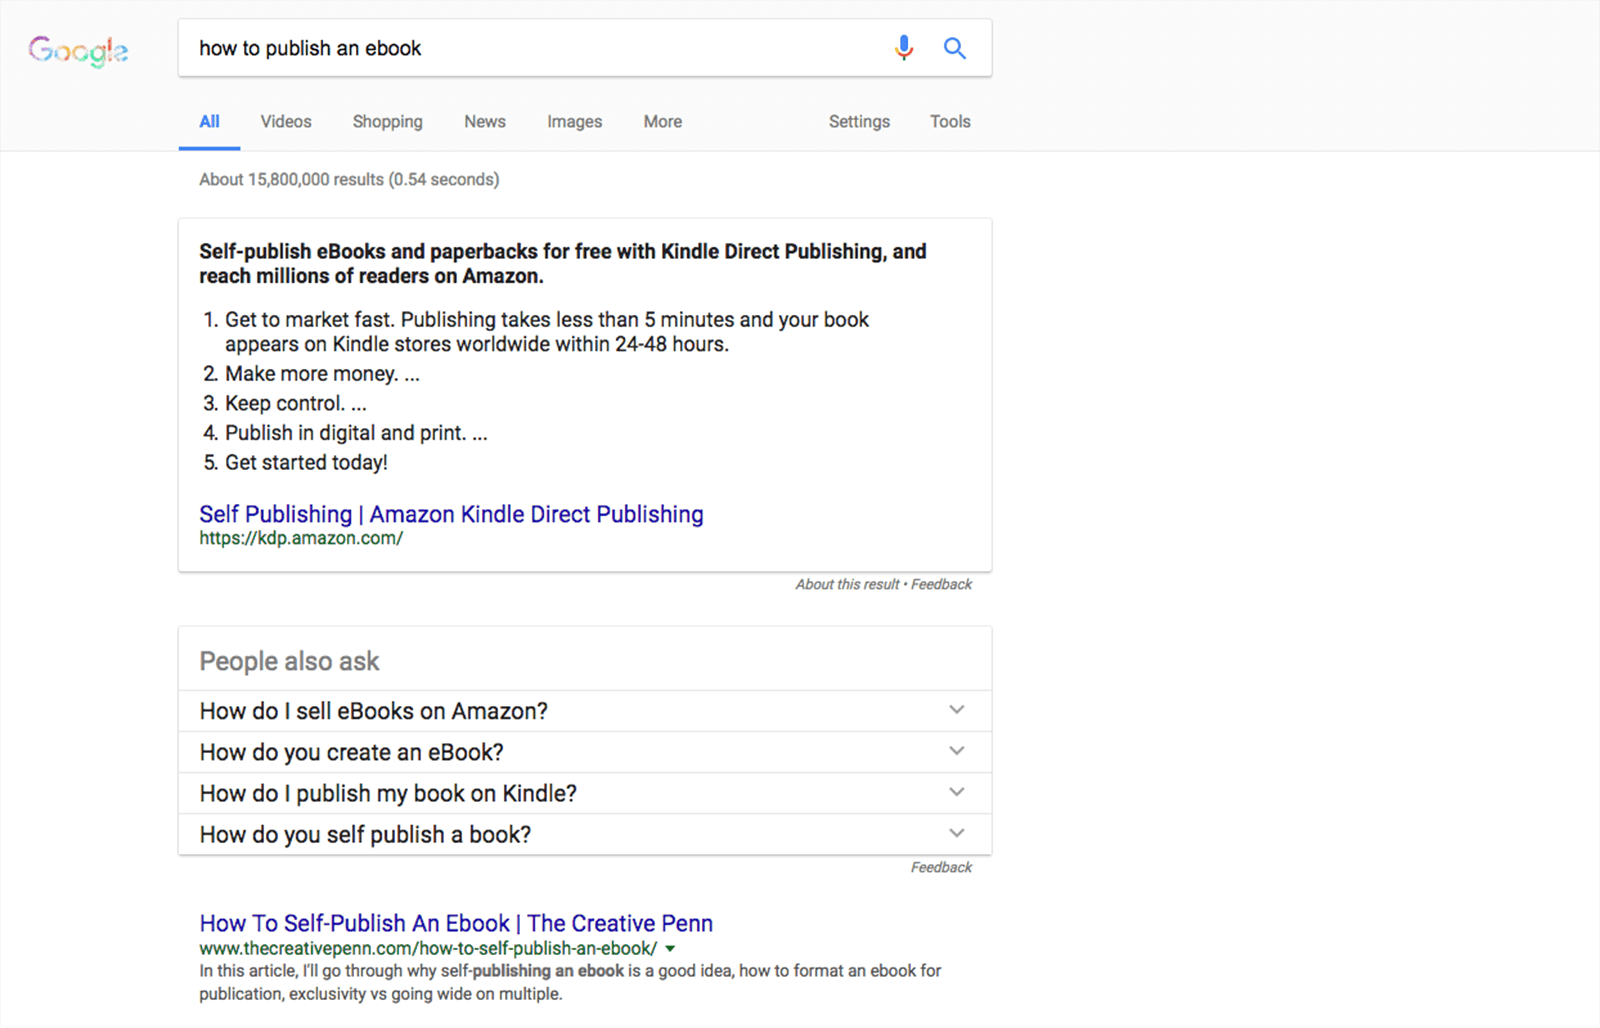Open the Settings menu
The image size is (1600, 1028).
[x=859, y=122]
